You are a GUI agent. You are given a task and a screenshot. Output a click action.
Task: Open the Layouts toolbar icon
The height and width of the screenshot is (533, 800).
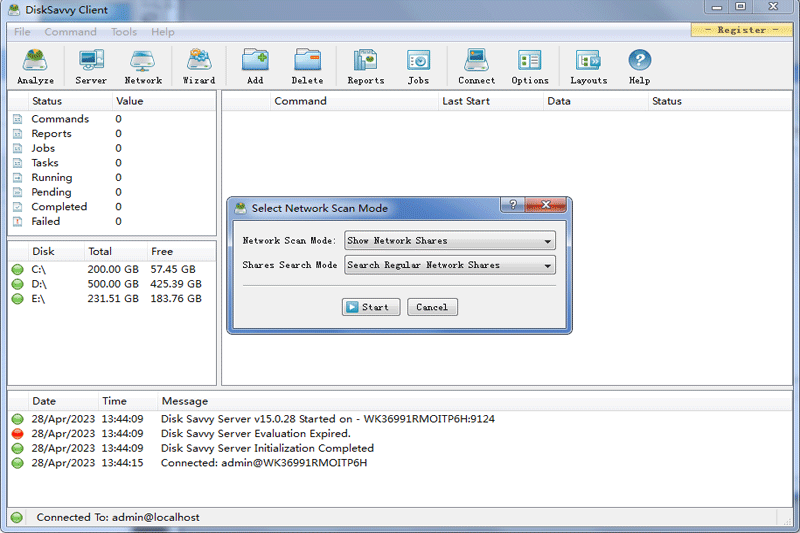click(x=589, y=66)
